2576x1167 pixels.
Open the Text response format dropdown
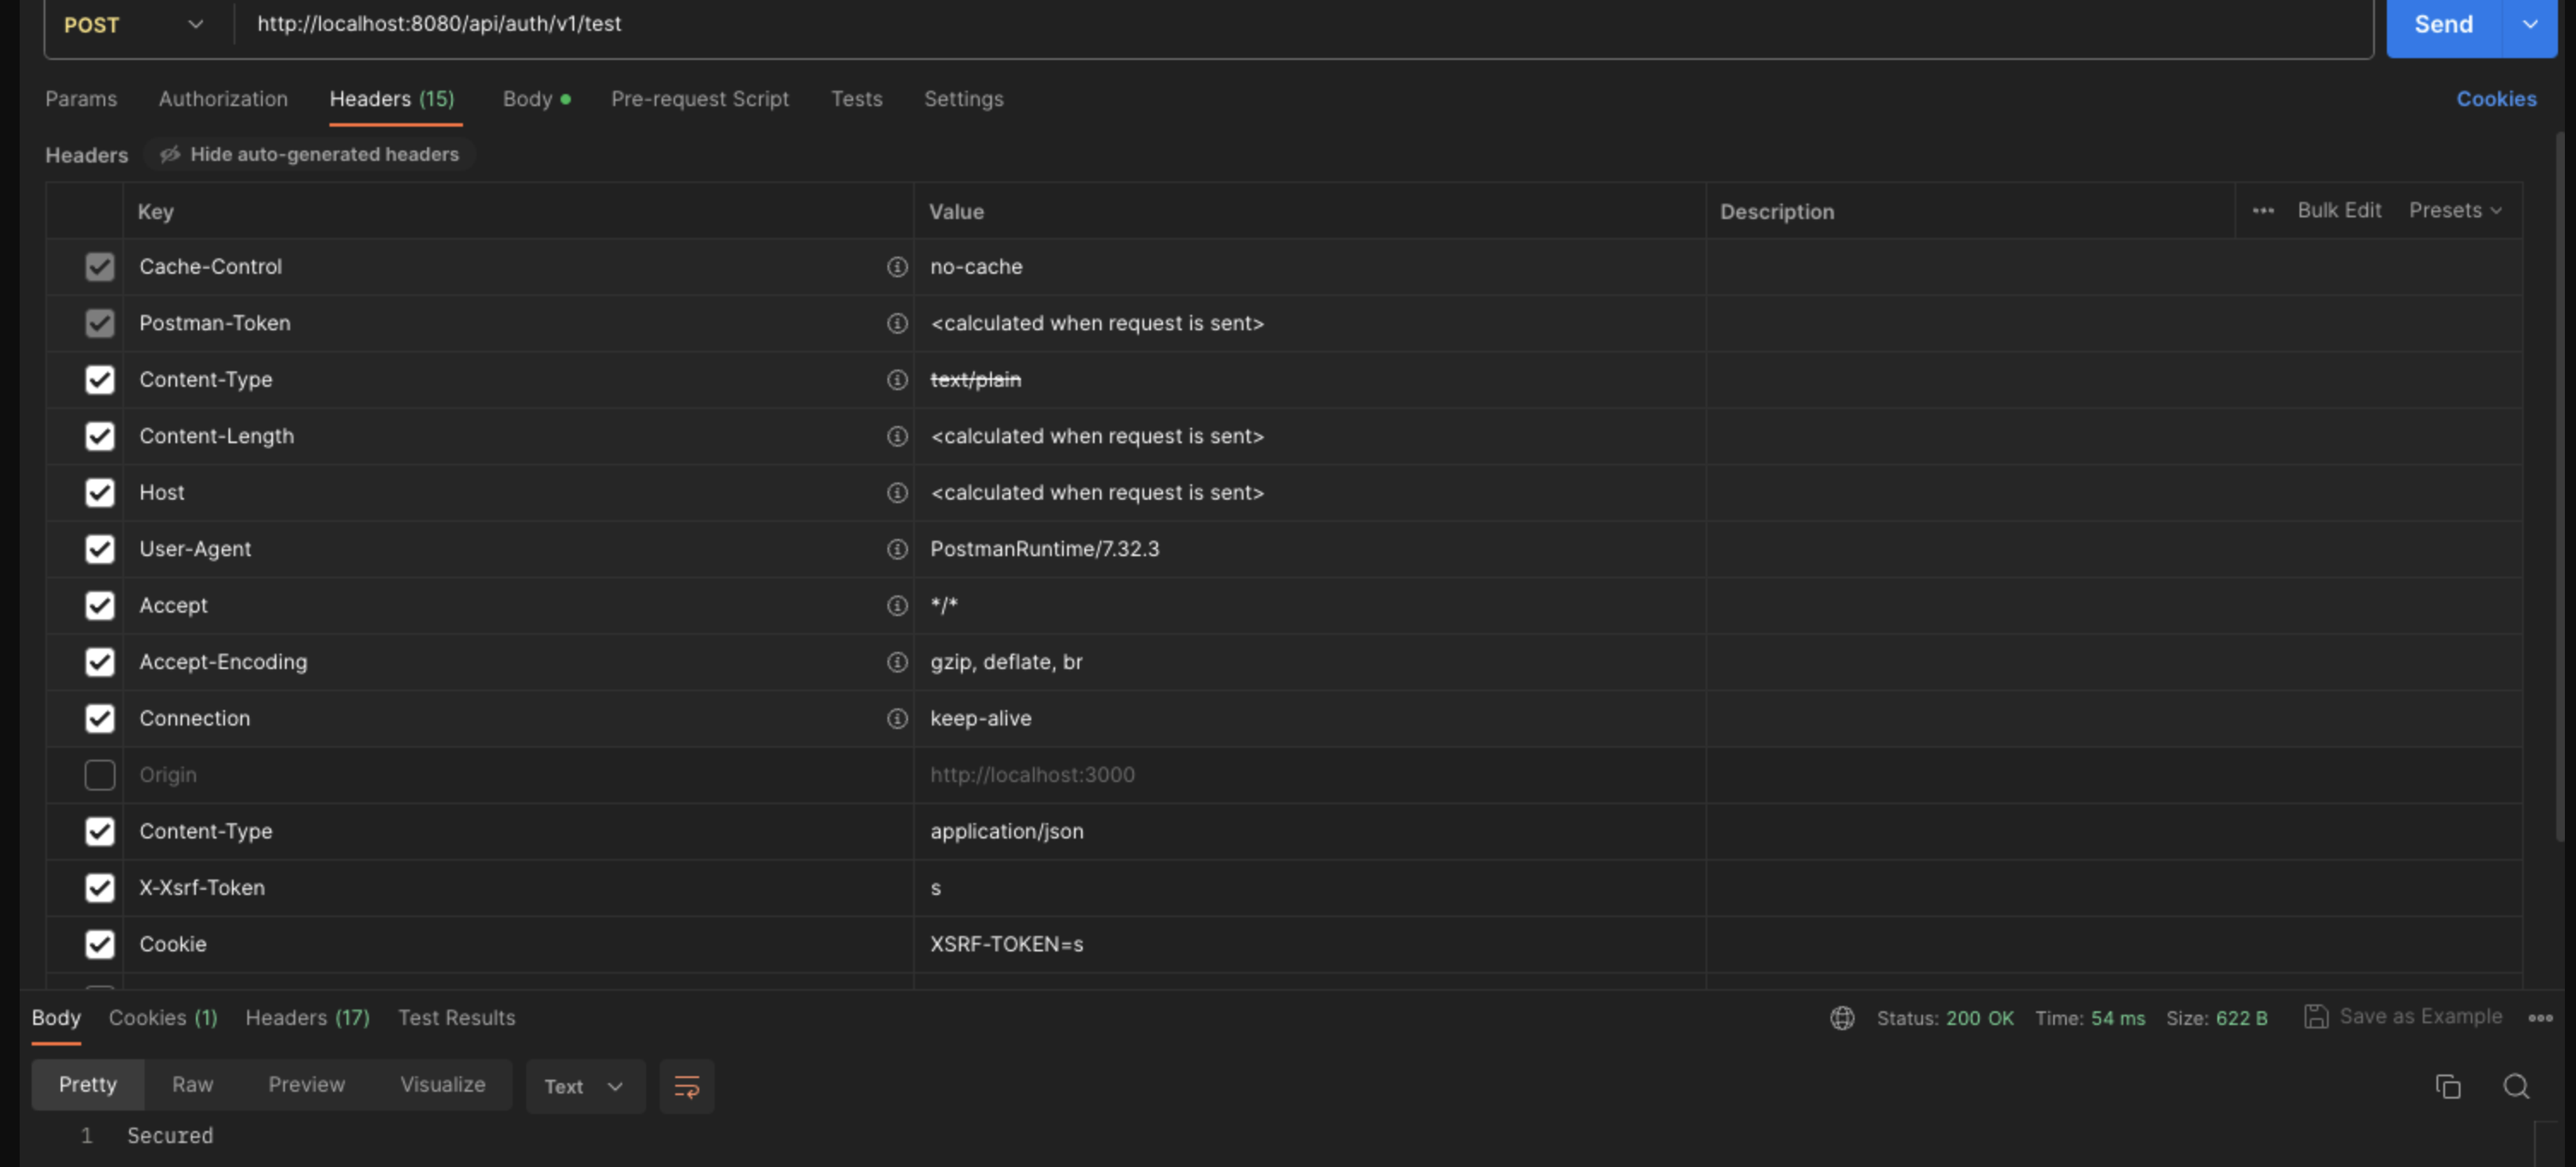tap(584, 1086)
